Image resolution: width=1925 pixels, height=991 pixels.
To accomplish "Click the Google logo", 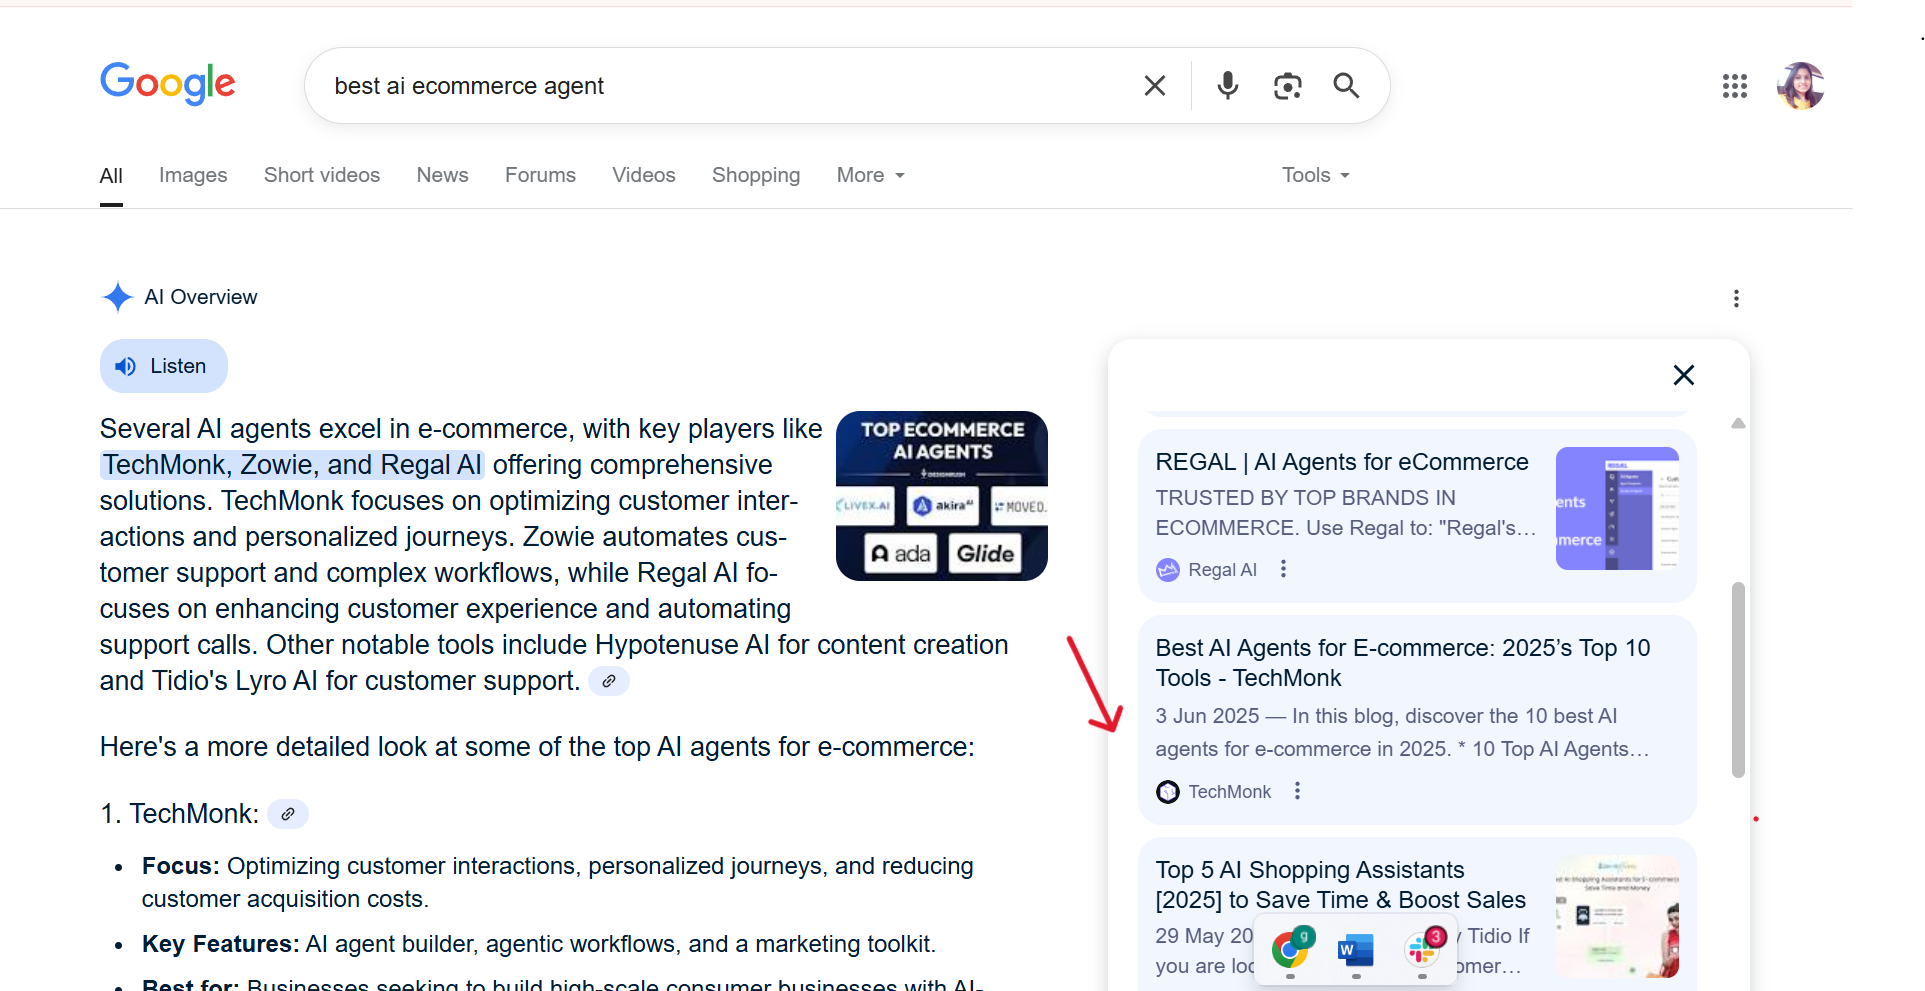I will [x=167, y=84].
